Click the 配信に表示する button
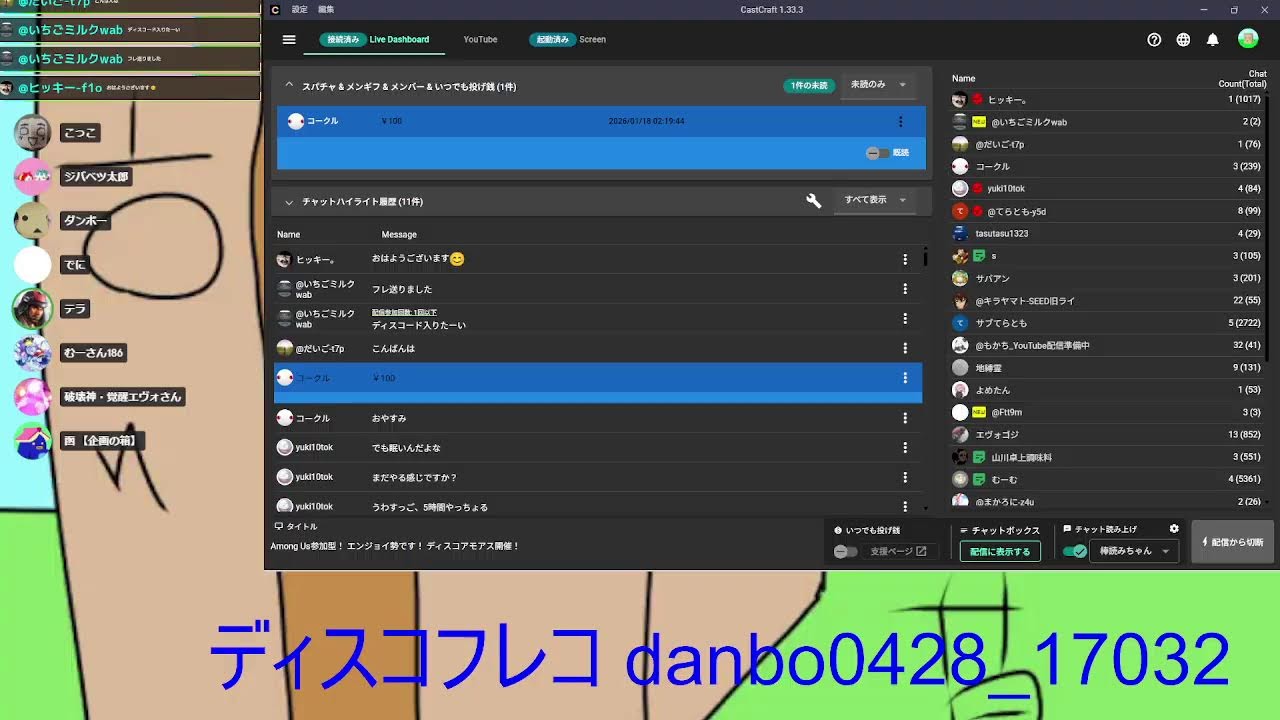 [x=1000, y=552]
